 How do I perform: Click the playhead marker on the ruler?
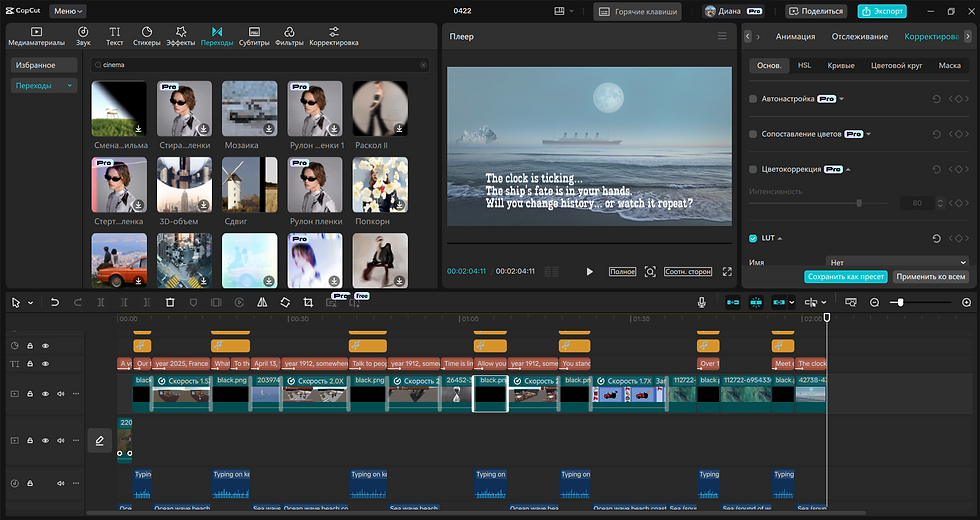tap(827, 318)
